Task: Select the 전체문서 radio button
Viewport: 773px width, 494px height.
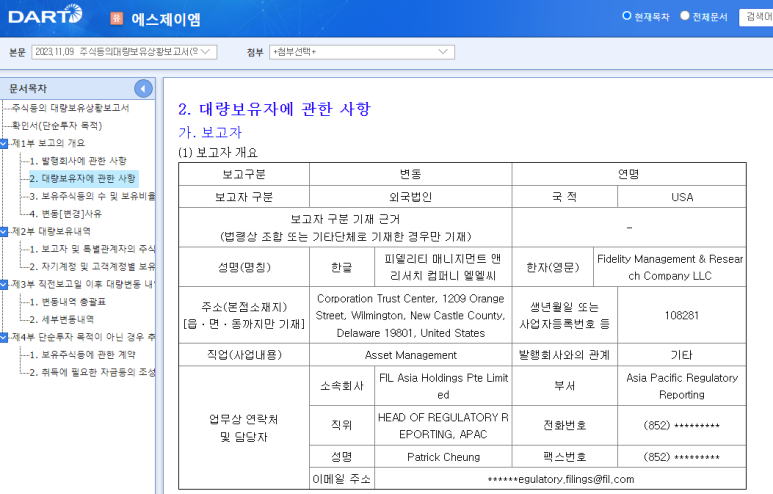Action: (685, 16)
